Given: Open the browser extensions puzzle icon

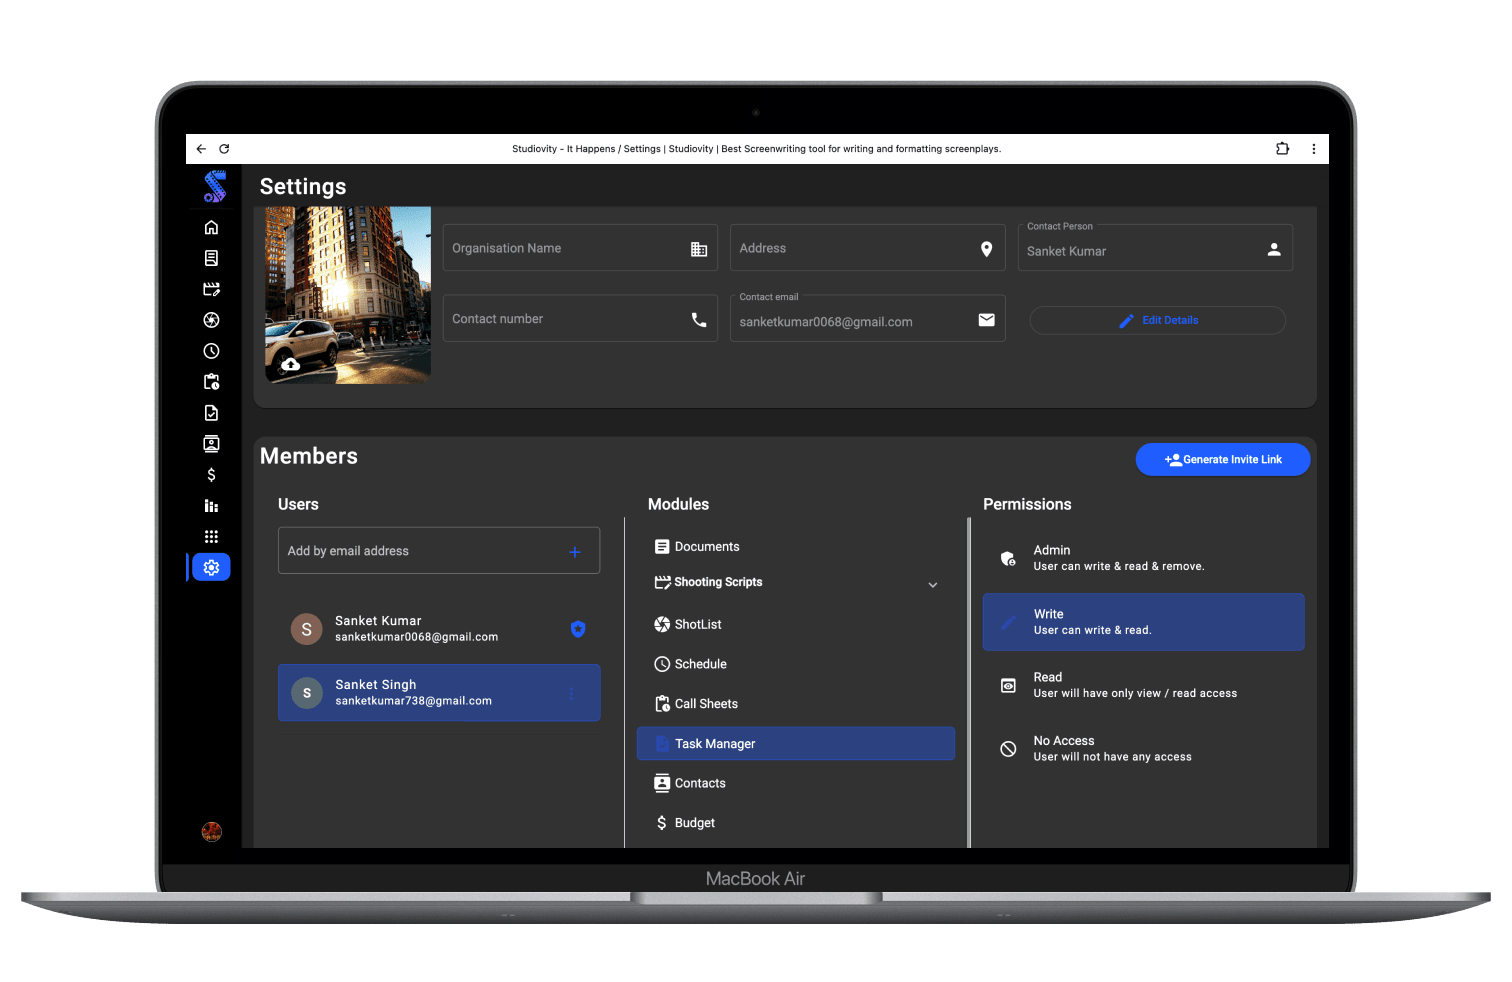Looking at the screenshot, I should (1282, 149).
